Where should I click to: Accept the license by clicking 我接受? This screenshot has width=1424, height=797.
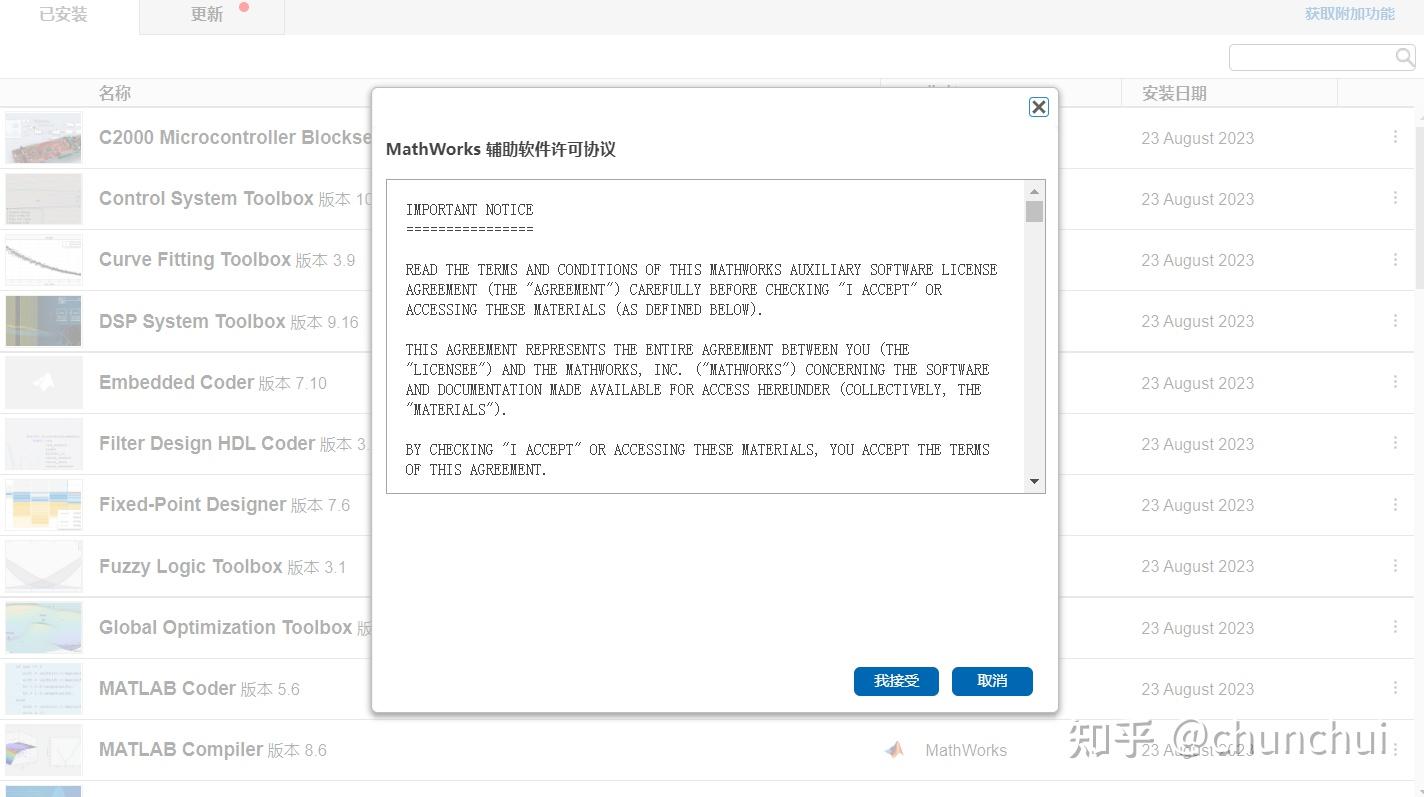coord(895,681)
